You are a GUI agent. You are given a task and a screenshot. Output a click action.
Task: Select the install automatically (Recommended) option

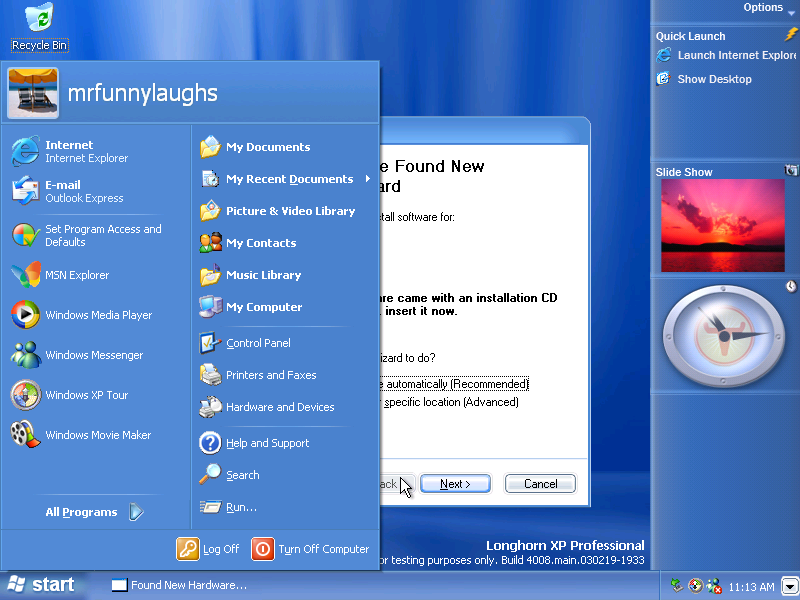(450, 384)
